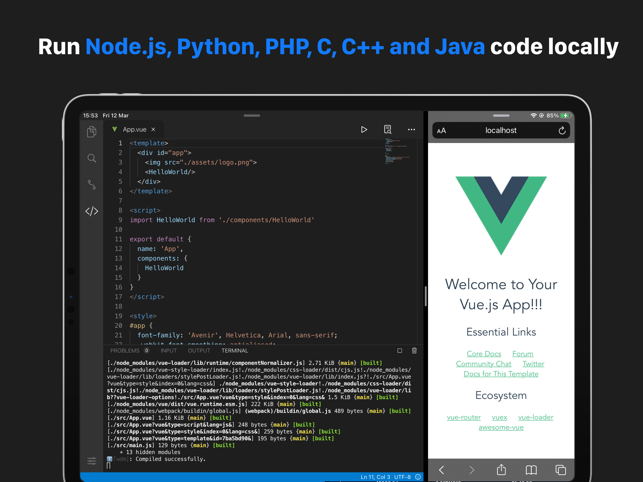Maximize the terminal panel using square icon
Image resolution: width=643 pixels, height=482 pixels.
point(400,351)
